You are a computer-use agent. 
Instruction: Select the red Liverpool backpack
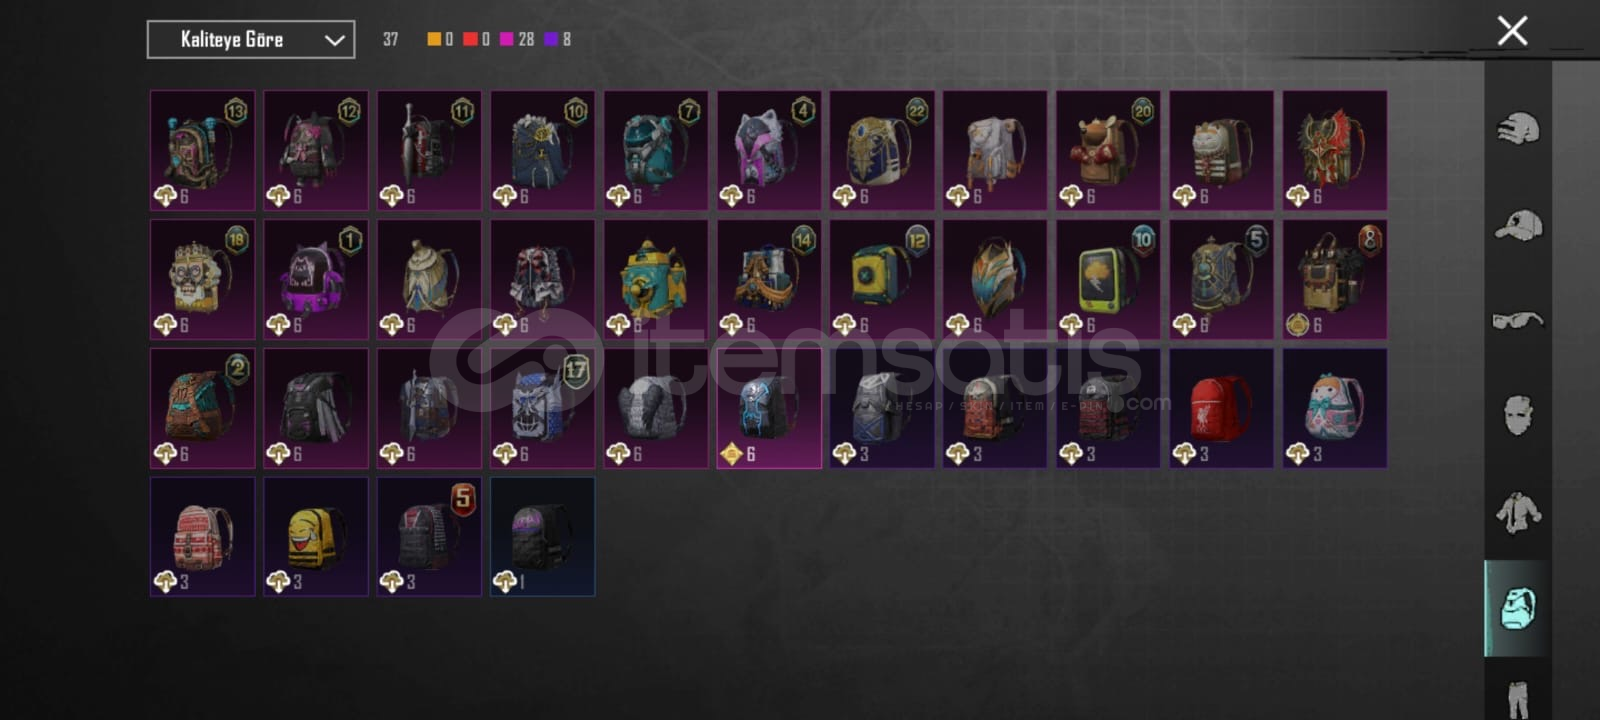click(1221, 408)
